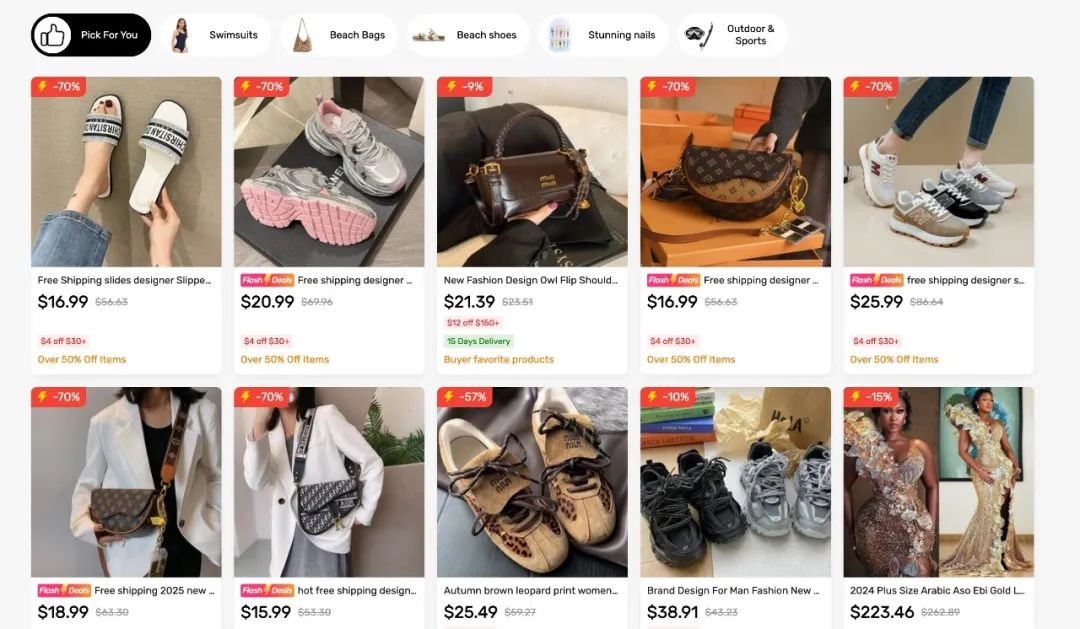Click the -9% flash discount badge
The width and height of the screenshot is (1080, 629).
[465, 87]
